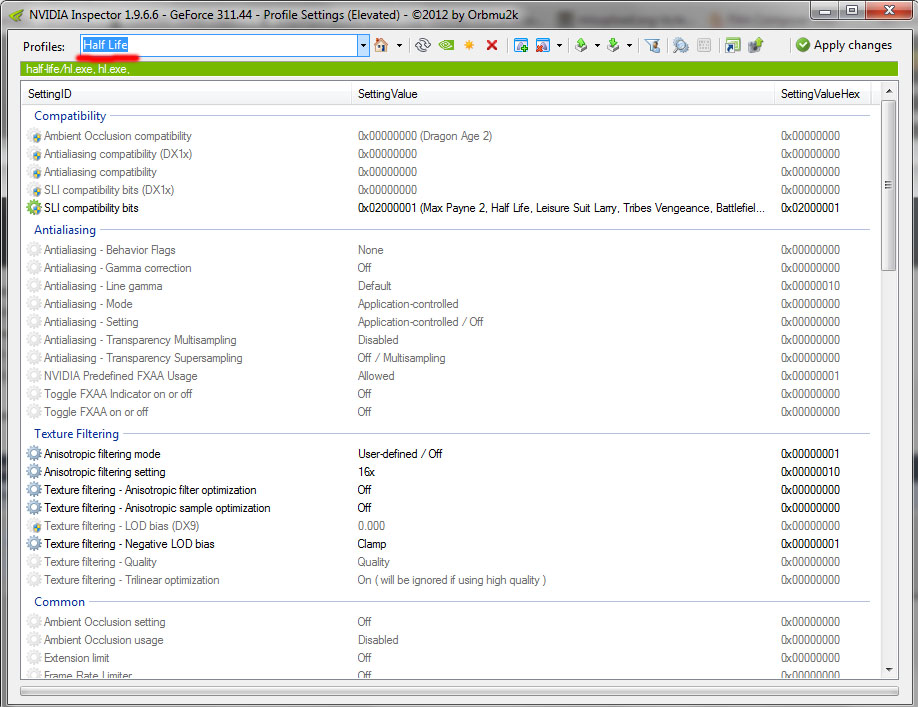Click the green up-arrow toolbar icon
918x707 pixels.
click(756, 45)
